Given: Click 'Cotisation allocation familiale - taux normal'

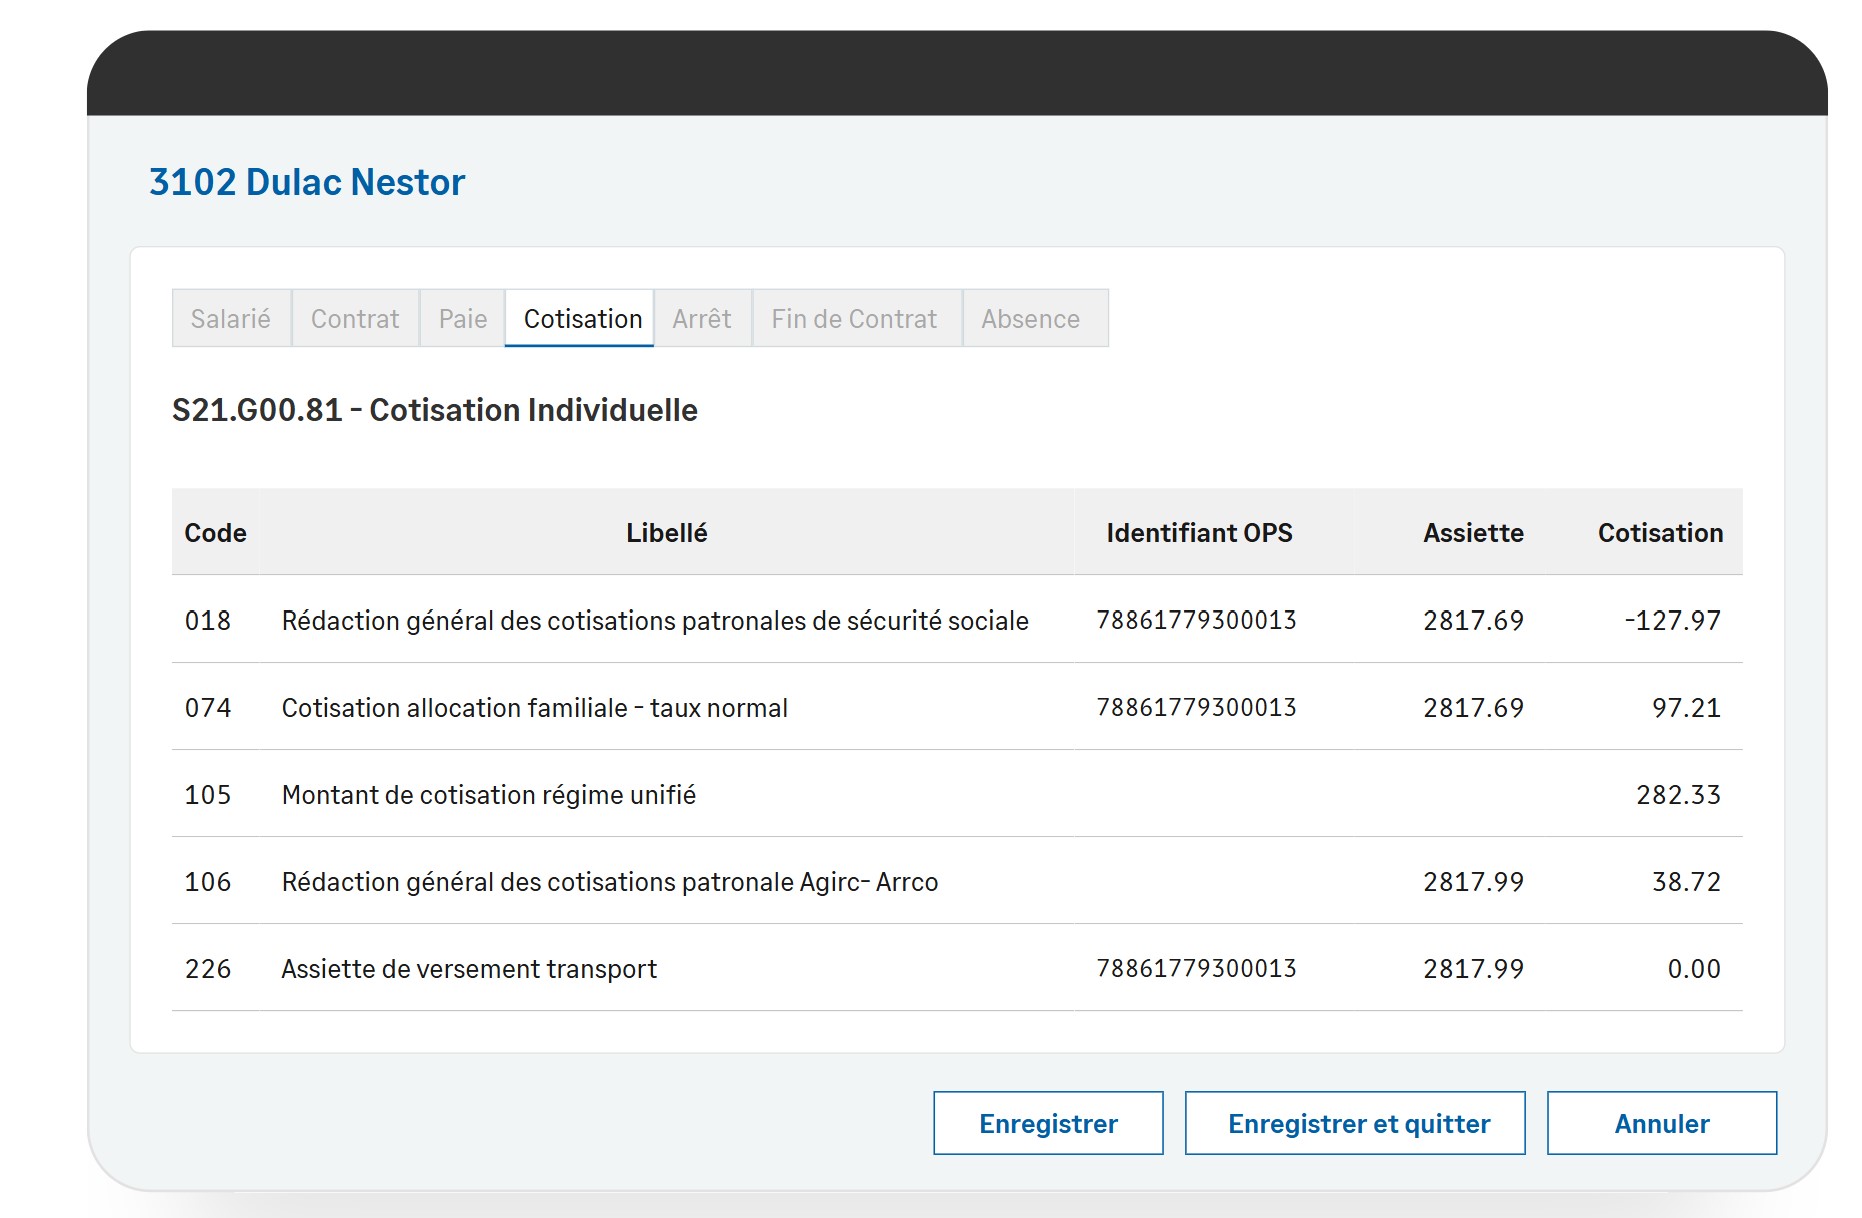Looking at the screenshot, I should click(x=535, y=708).
